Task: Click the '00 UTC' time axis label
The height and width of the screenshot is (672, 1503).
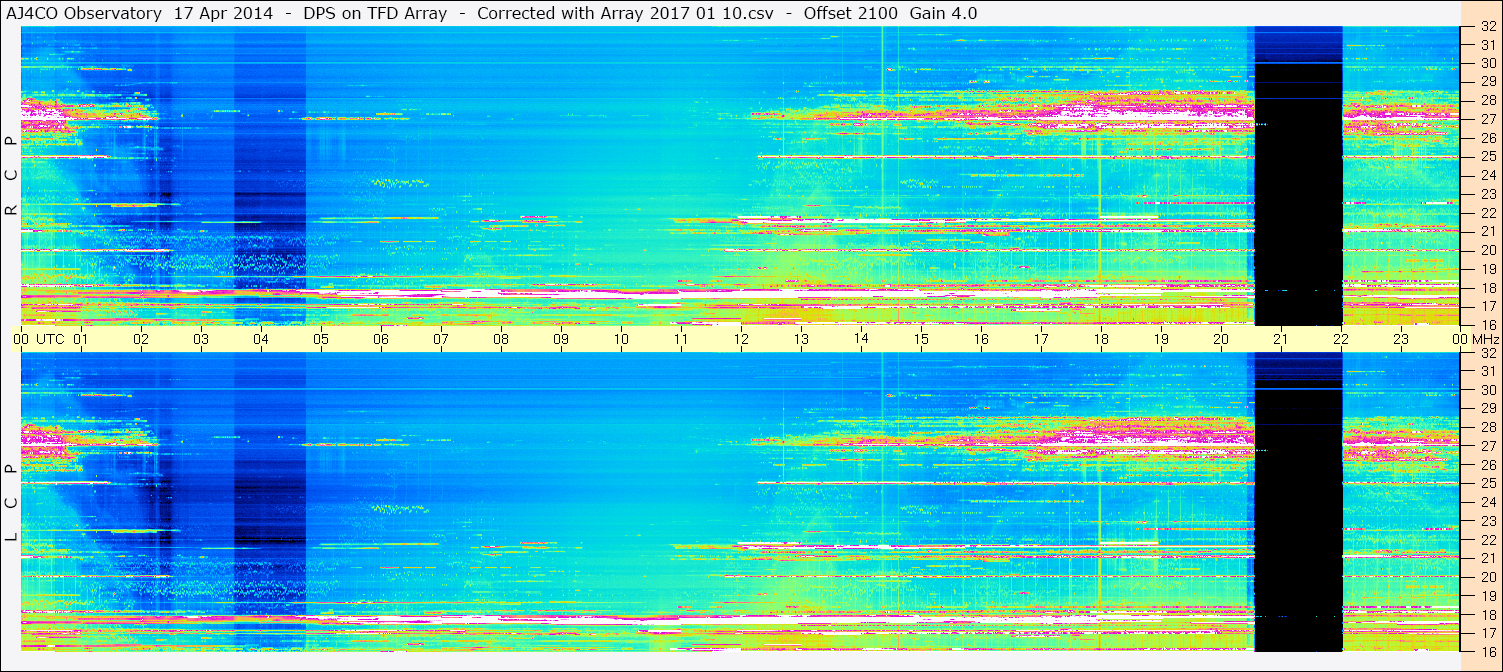Action: (x=39, y=339)
